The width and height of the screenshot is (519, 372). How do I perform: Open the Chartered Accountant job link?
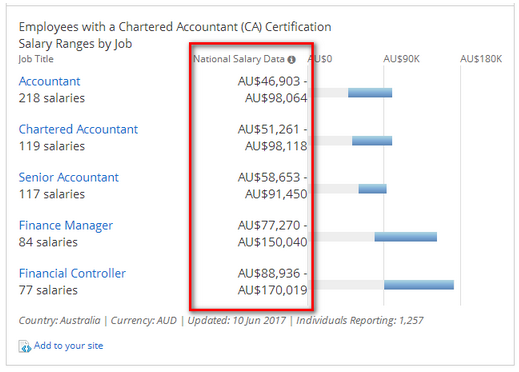(78, 129)
